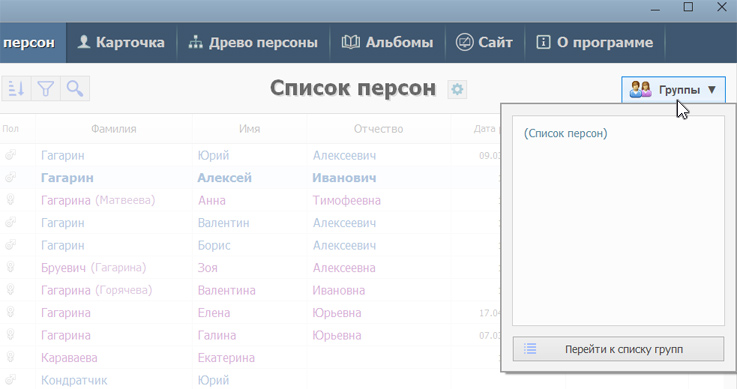Open list settings gear icon
The image size is (737, 389).
457,89
